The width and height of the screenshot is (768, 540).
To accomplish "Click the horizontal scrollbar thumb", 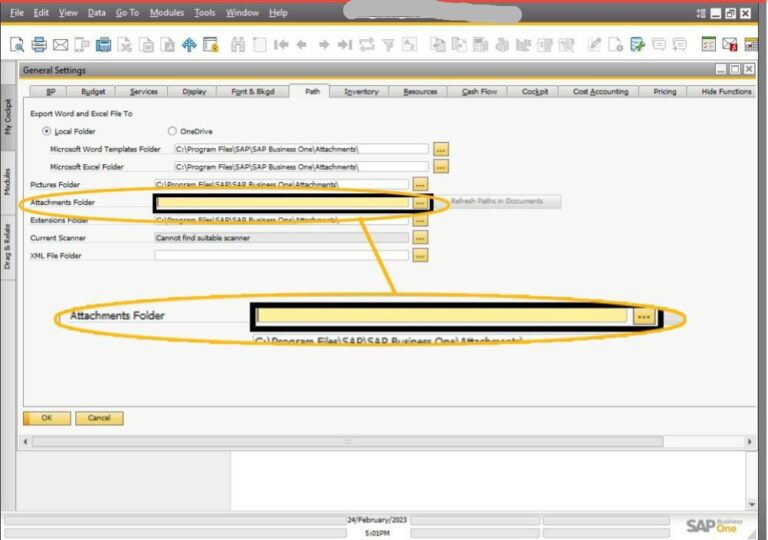I will (x=348, y=442).
